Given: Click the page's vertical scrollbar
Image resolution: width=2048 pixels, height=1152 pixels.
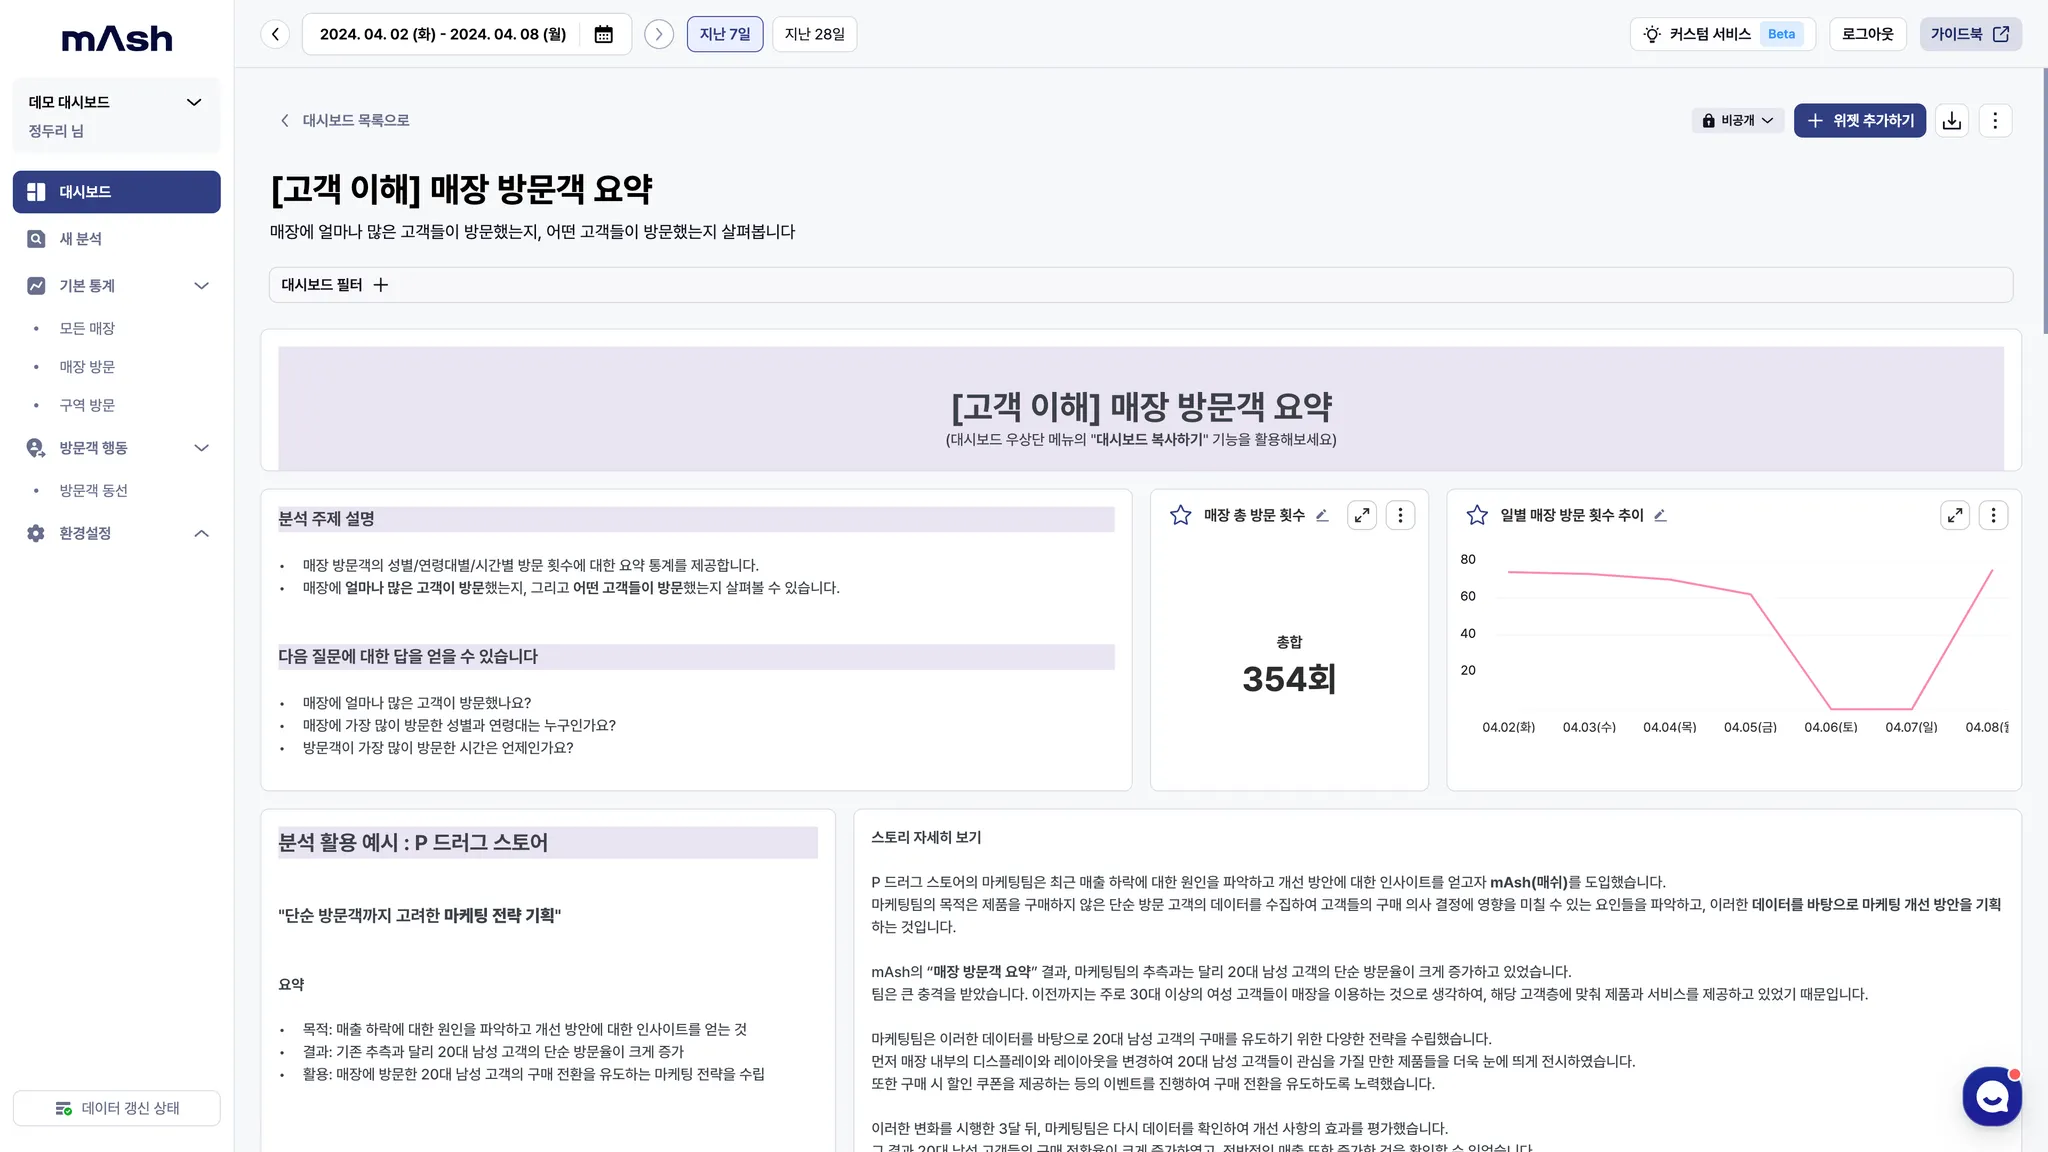Looking at the screenshot, I should click(x=2044, y=200).
